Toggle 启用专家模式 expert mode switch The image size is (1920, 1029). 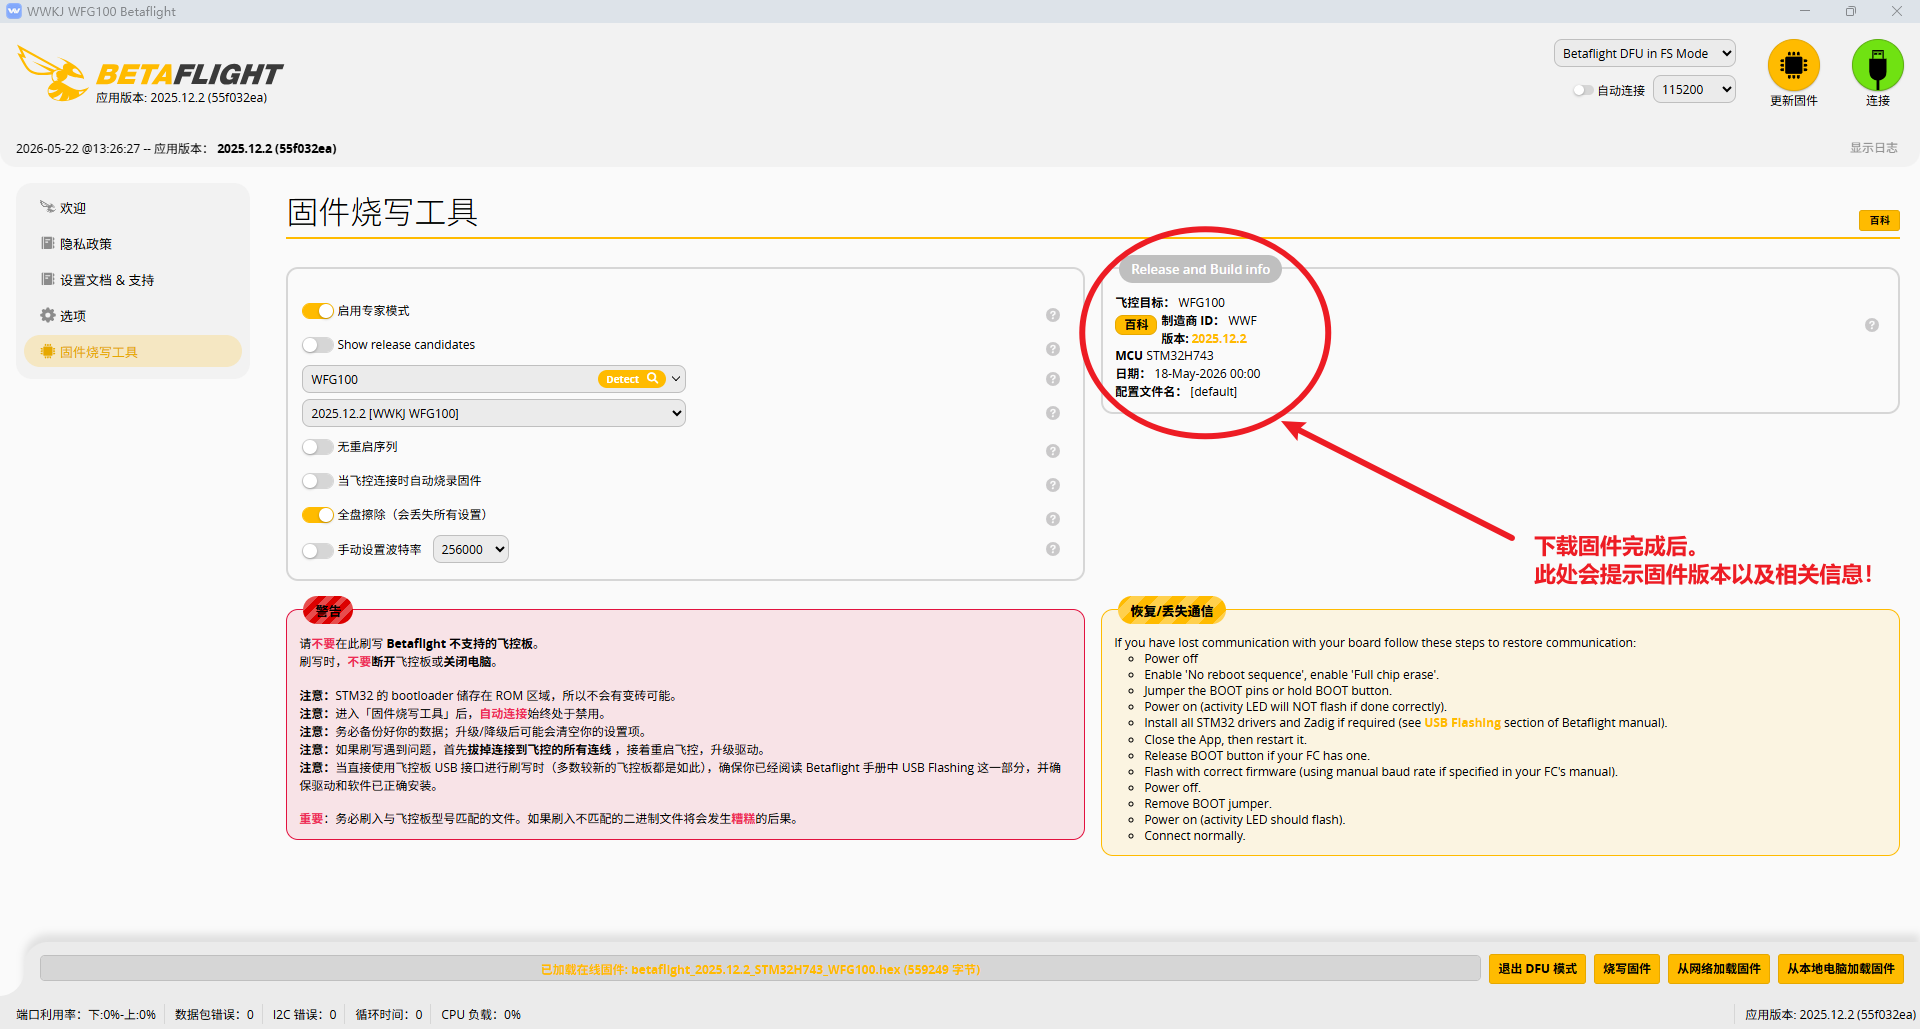coord(318,311)
